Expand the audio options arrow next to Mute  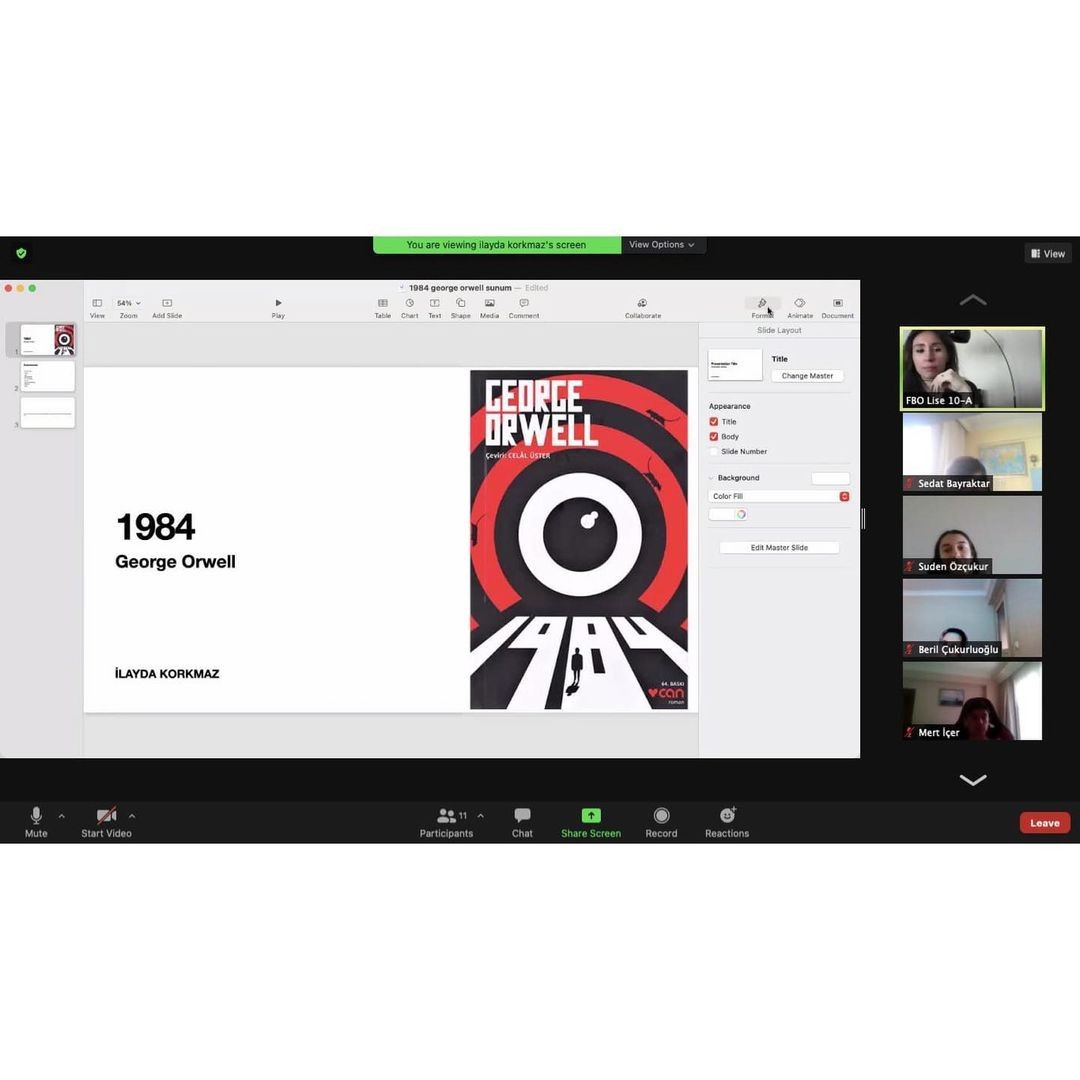[61, 816]
